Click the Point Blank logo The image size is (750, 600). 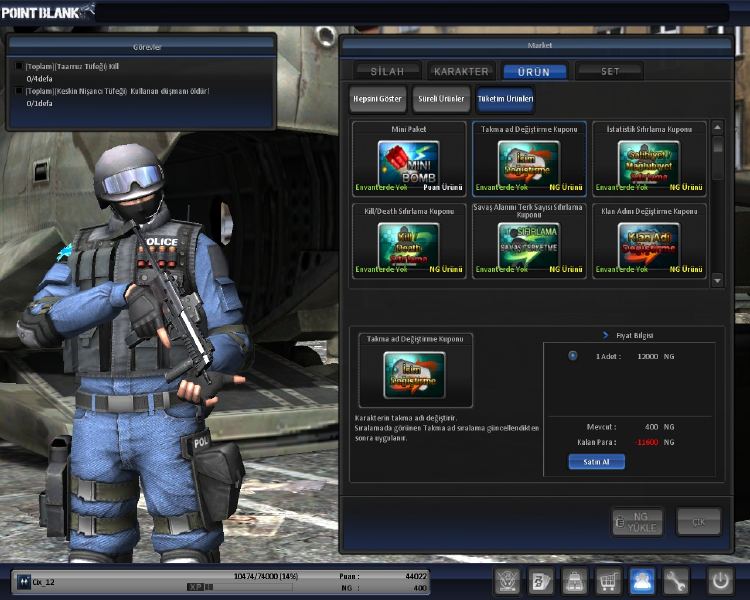pos(46,12)
